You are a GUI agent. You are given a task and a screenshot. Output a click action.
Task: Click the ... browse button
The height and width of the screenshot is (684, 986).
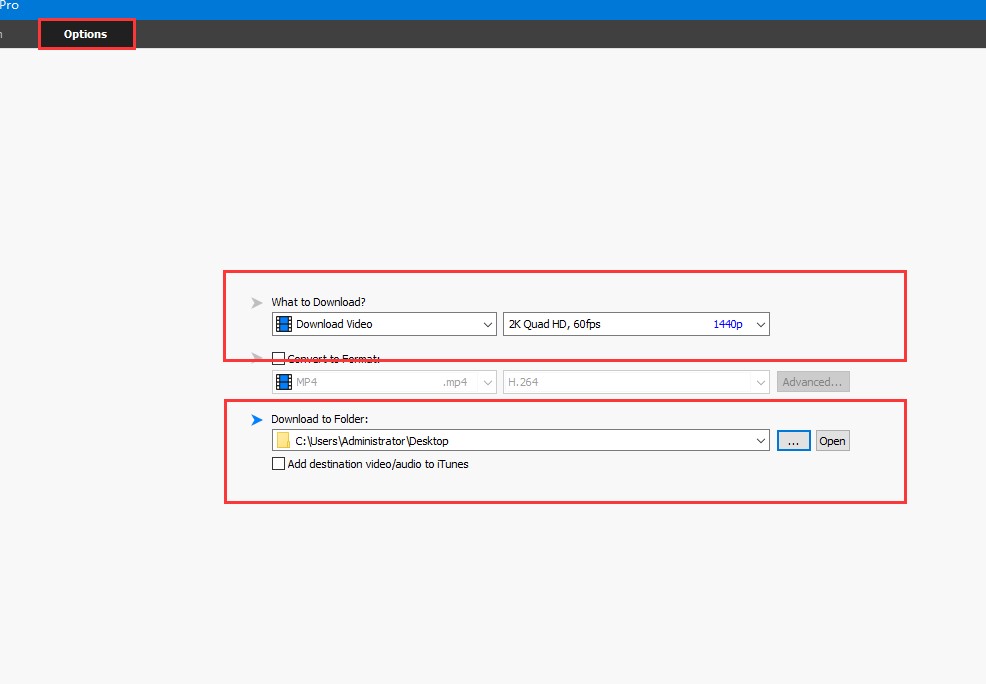pyautogui.click(x=793, y=440)
